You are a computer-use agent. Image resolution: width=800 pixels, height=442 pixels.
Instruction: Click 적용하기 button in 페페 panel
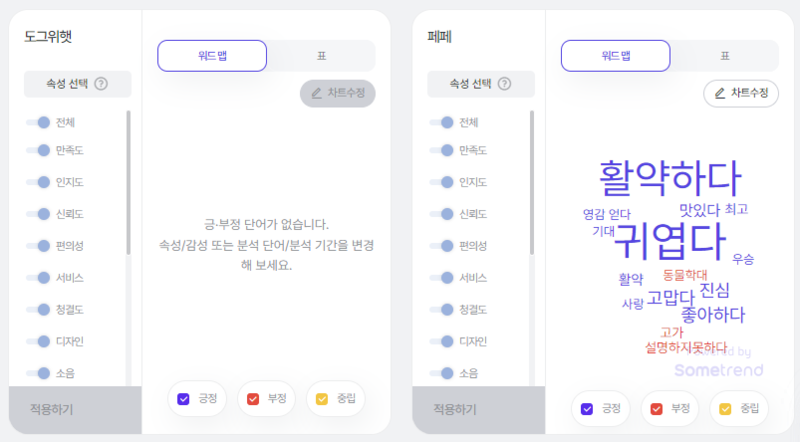(x=479, y=409)
